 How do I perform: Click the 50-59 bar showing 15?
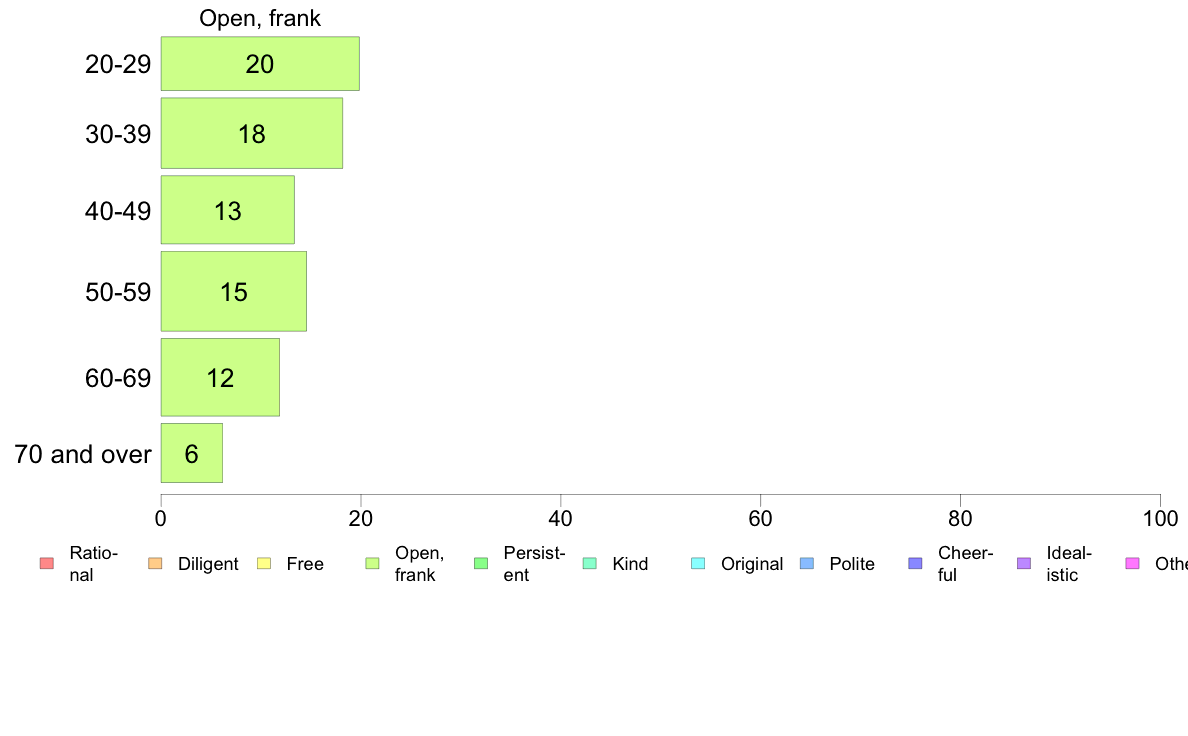click(x=233, y=291)
